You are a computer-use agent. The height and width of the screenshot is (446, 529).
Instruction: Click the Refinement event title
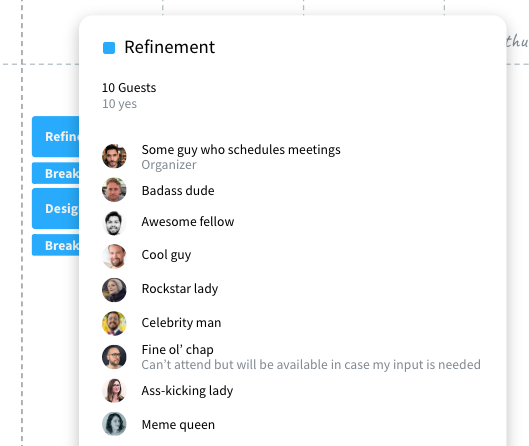pyautogui.click(x=169, y=47)
